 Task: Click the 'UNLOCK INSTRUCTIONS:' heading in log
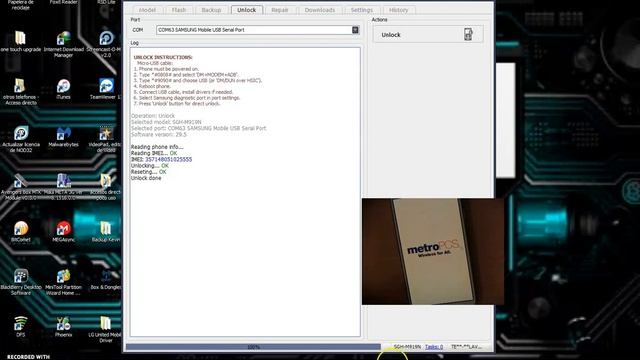163,57
